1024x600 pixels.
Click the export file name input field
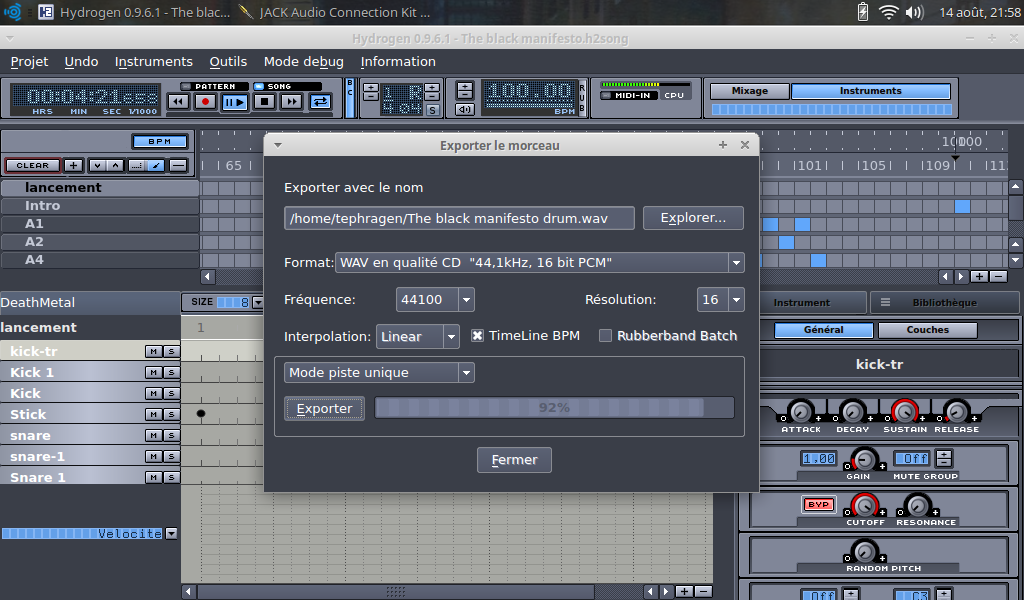[x=459, y=218]
